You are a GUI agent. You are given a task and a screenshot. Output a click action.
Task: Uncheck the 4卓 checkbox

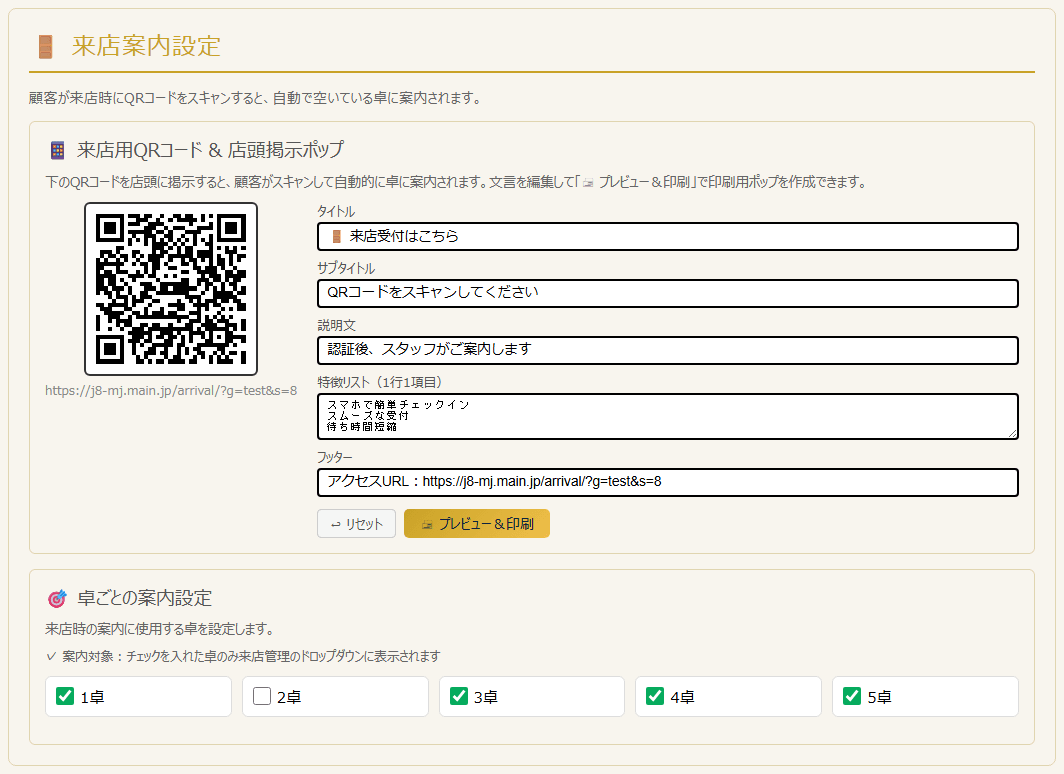click(655, 696)
